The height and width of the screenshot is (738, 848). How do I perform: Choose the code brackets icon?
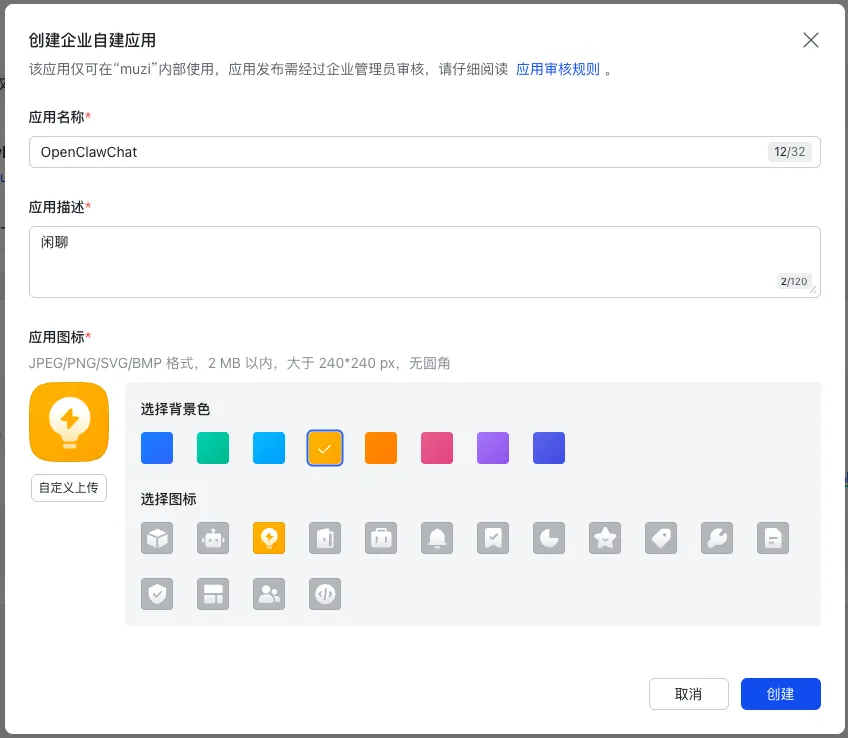[x=325, y=594]
